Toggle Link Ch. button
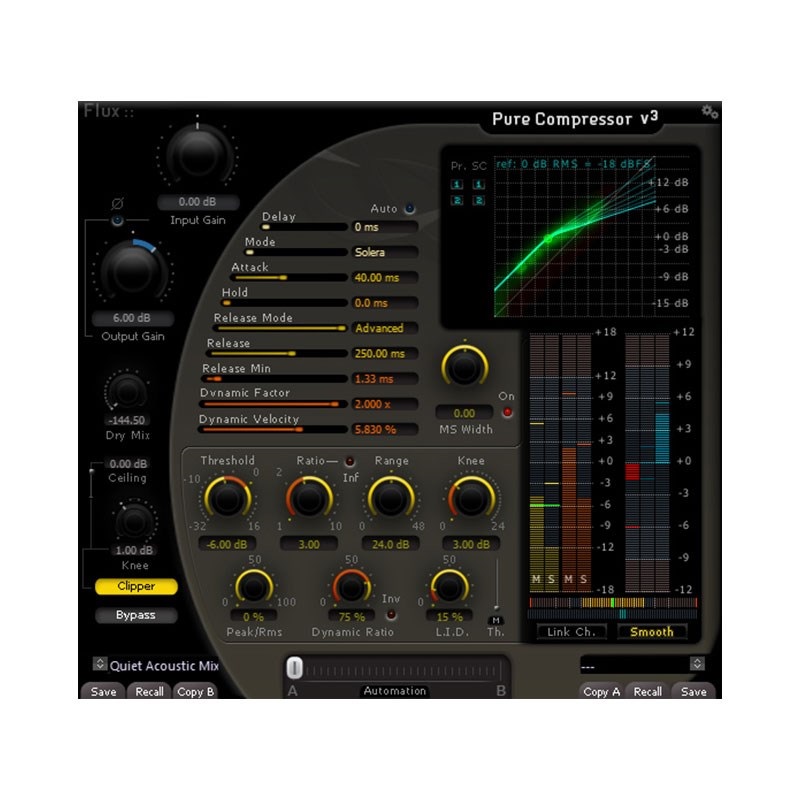800x800 pixels. tap(571, 632)
